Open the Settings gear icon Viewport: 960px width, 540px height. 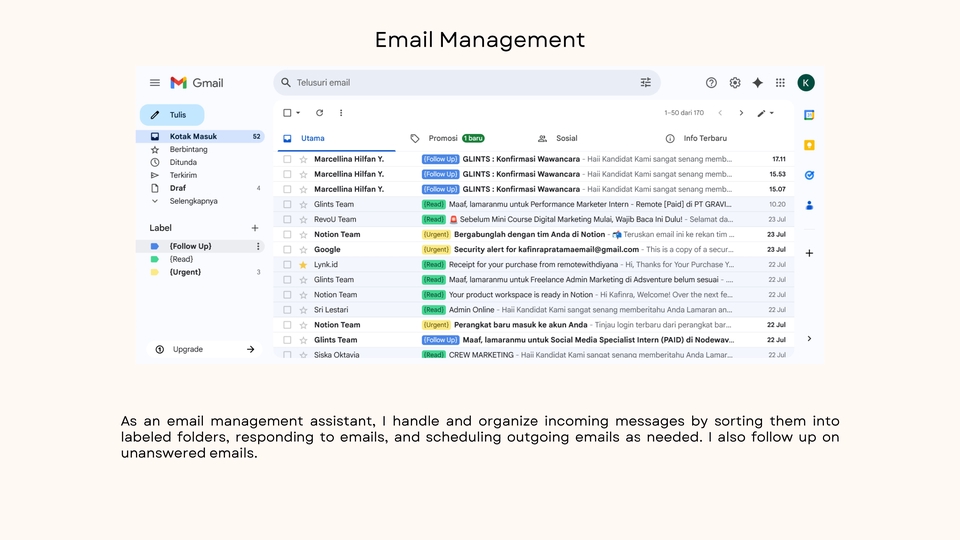pos(735,83)
